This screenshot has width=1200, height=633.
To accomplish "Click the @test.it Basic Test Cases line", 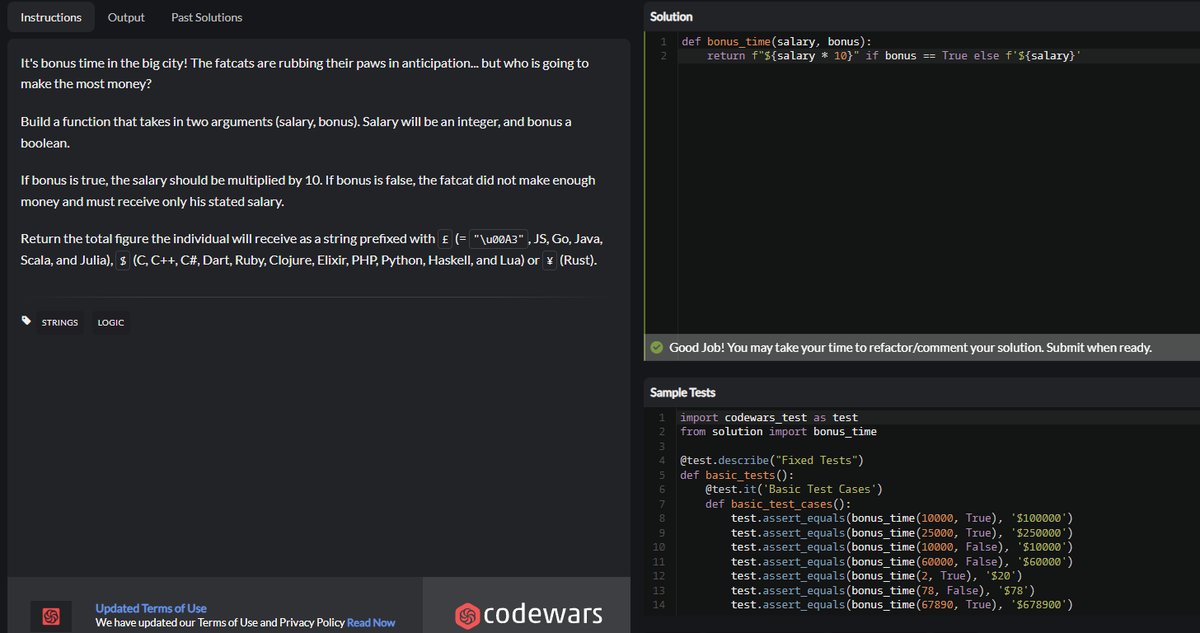I will tap(794, 489).
